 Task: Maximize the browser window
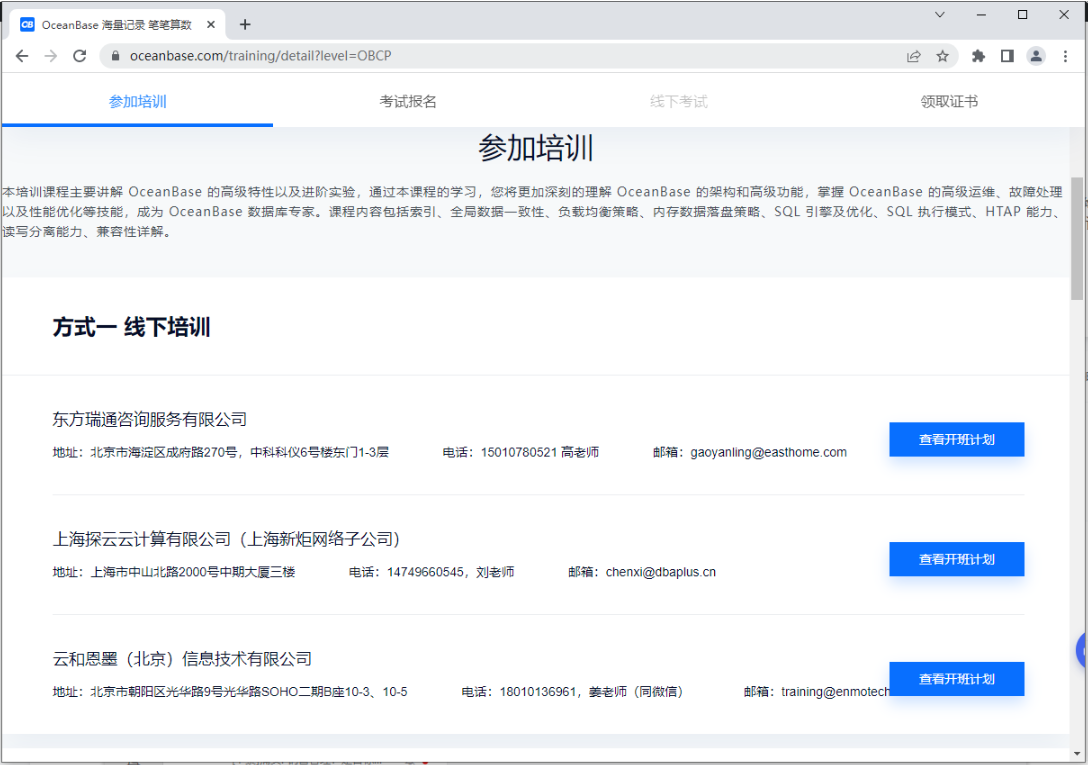[x=1022, y=15]
